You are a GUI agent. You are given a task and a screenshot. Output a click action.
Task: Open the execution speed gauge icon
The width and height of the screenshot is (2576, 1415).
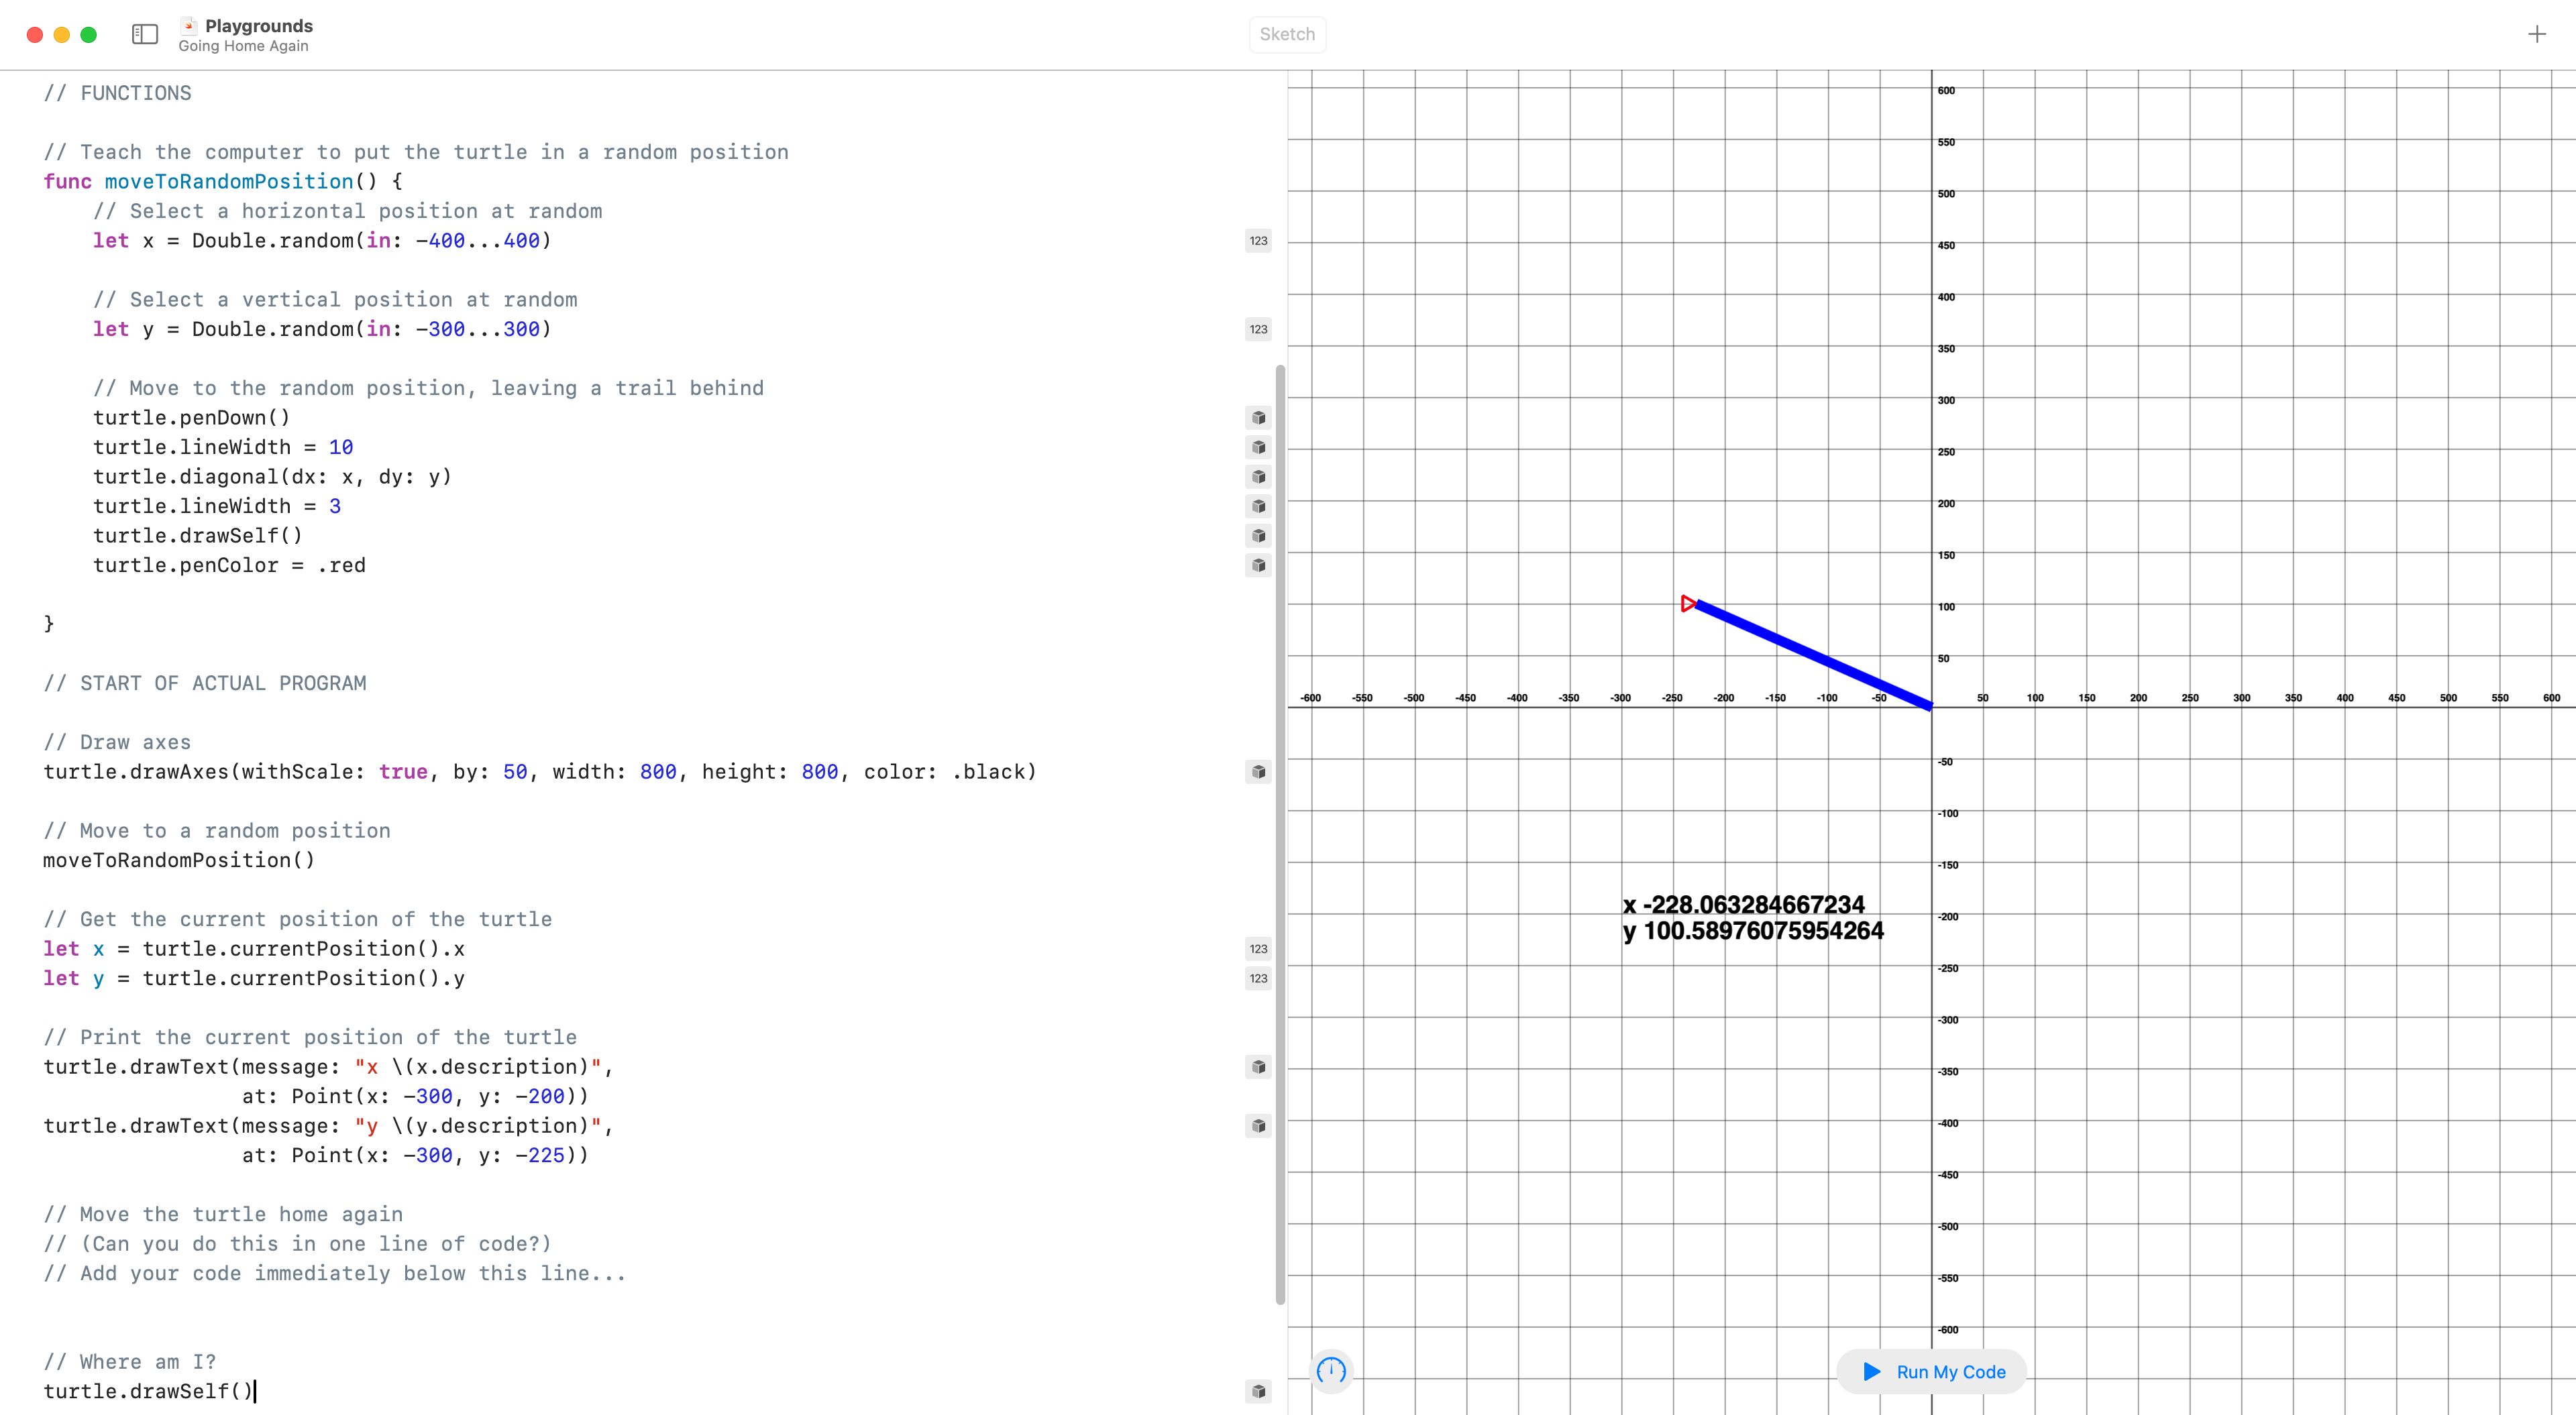pos(1331,1371)
